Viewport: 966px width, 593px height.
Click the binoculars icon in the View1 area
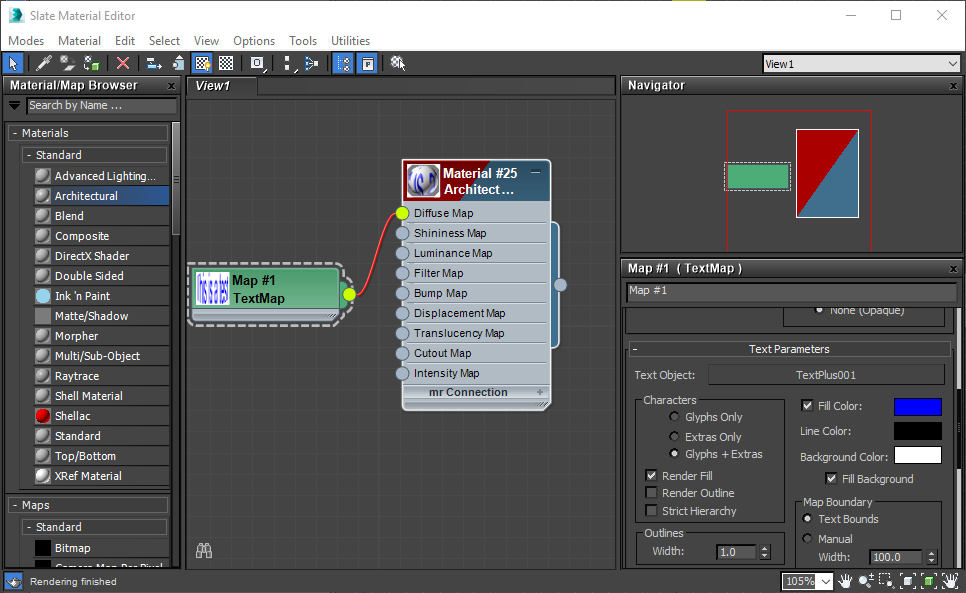click(x=204, y=550)
